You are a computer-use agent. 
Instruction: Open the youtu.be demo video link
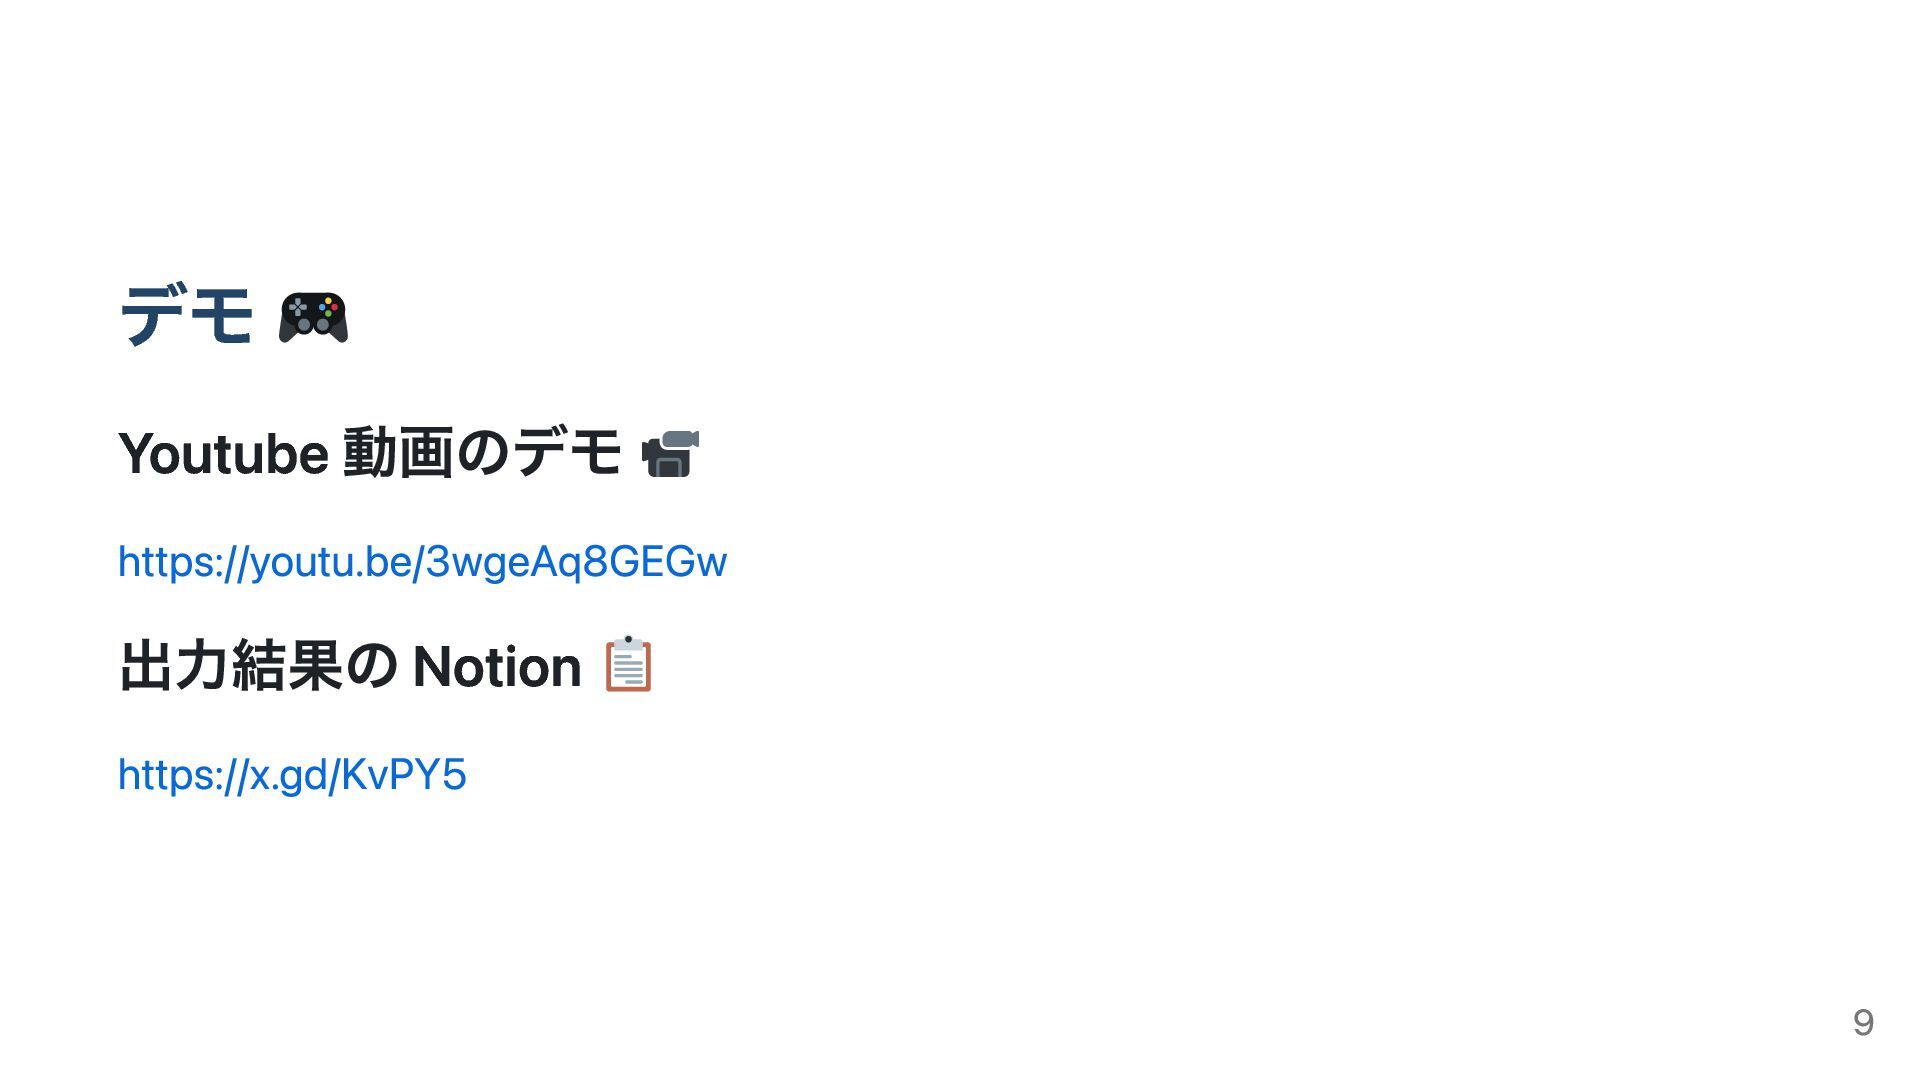(x=421, y=562)
